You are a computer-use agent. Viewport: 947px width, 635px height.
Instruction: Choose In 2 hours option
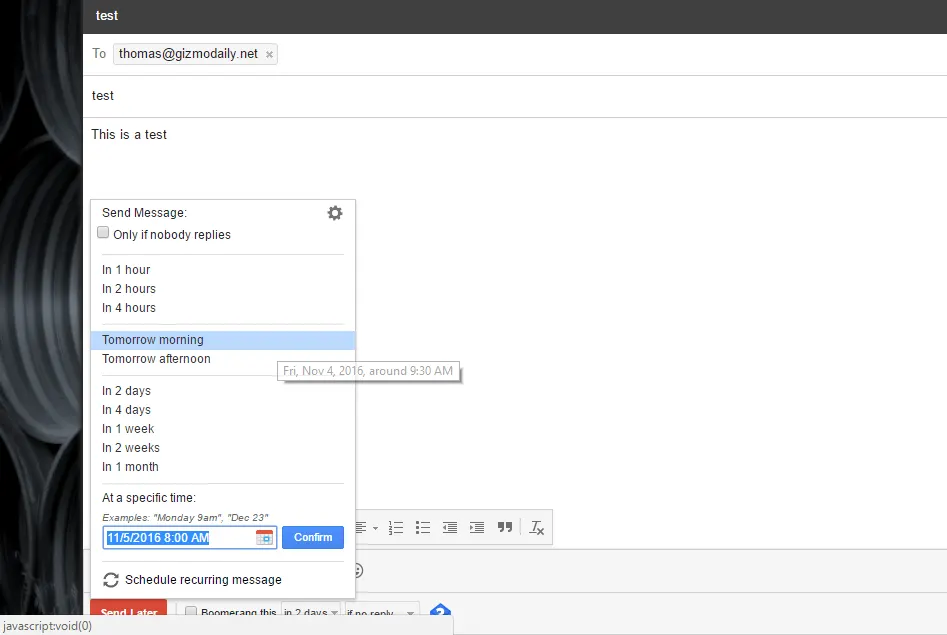223,289
